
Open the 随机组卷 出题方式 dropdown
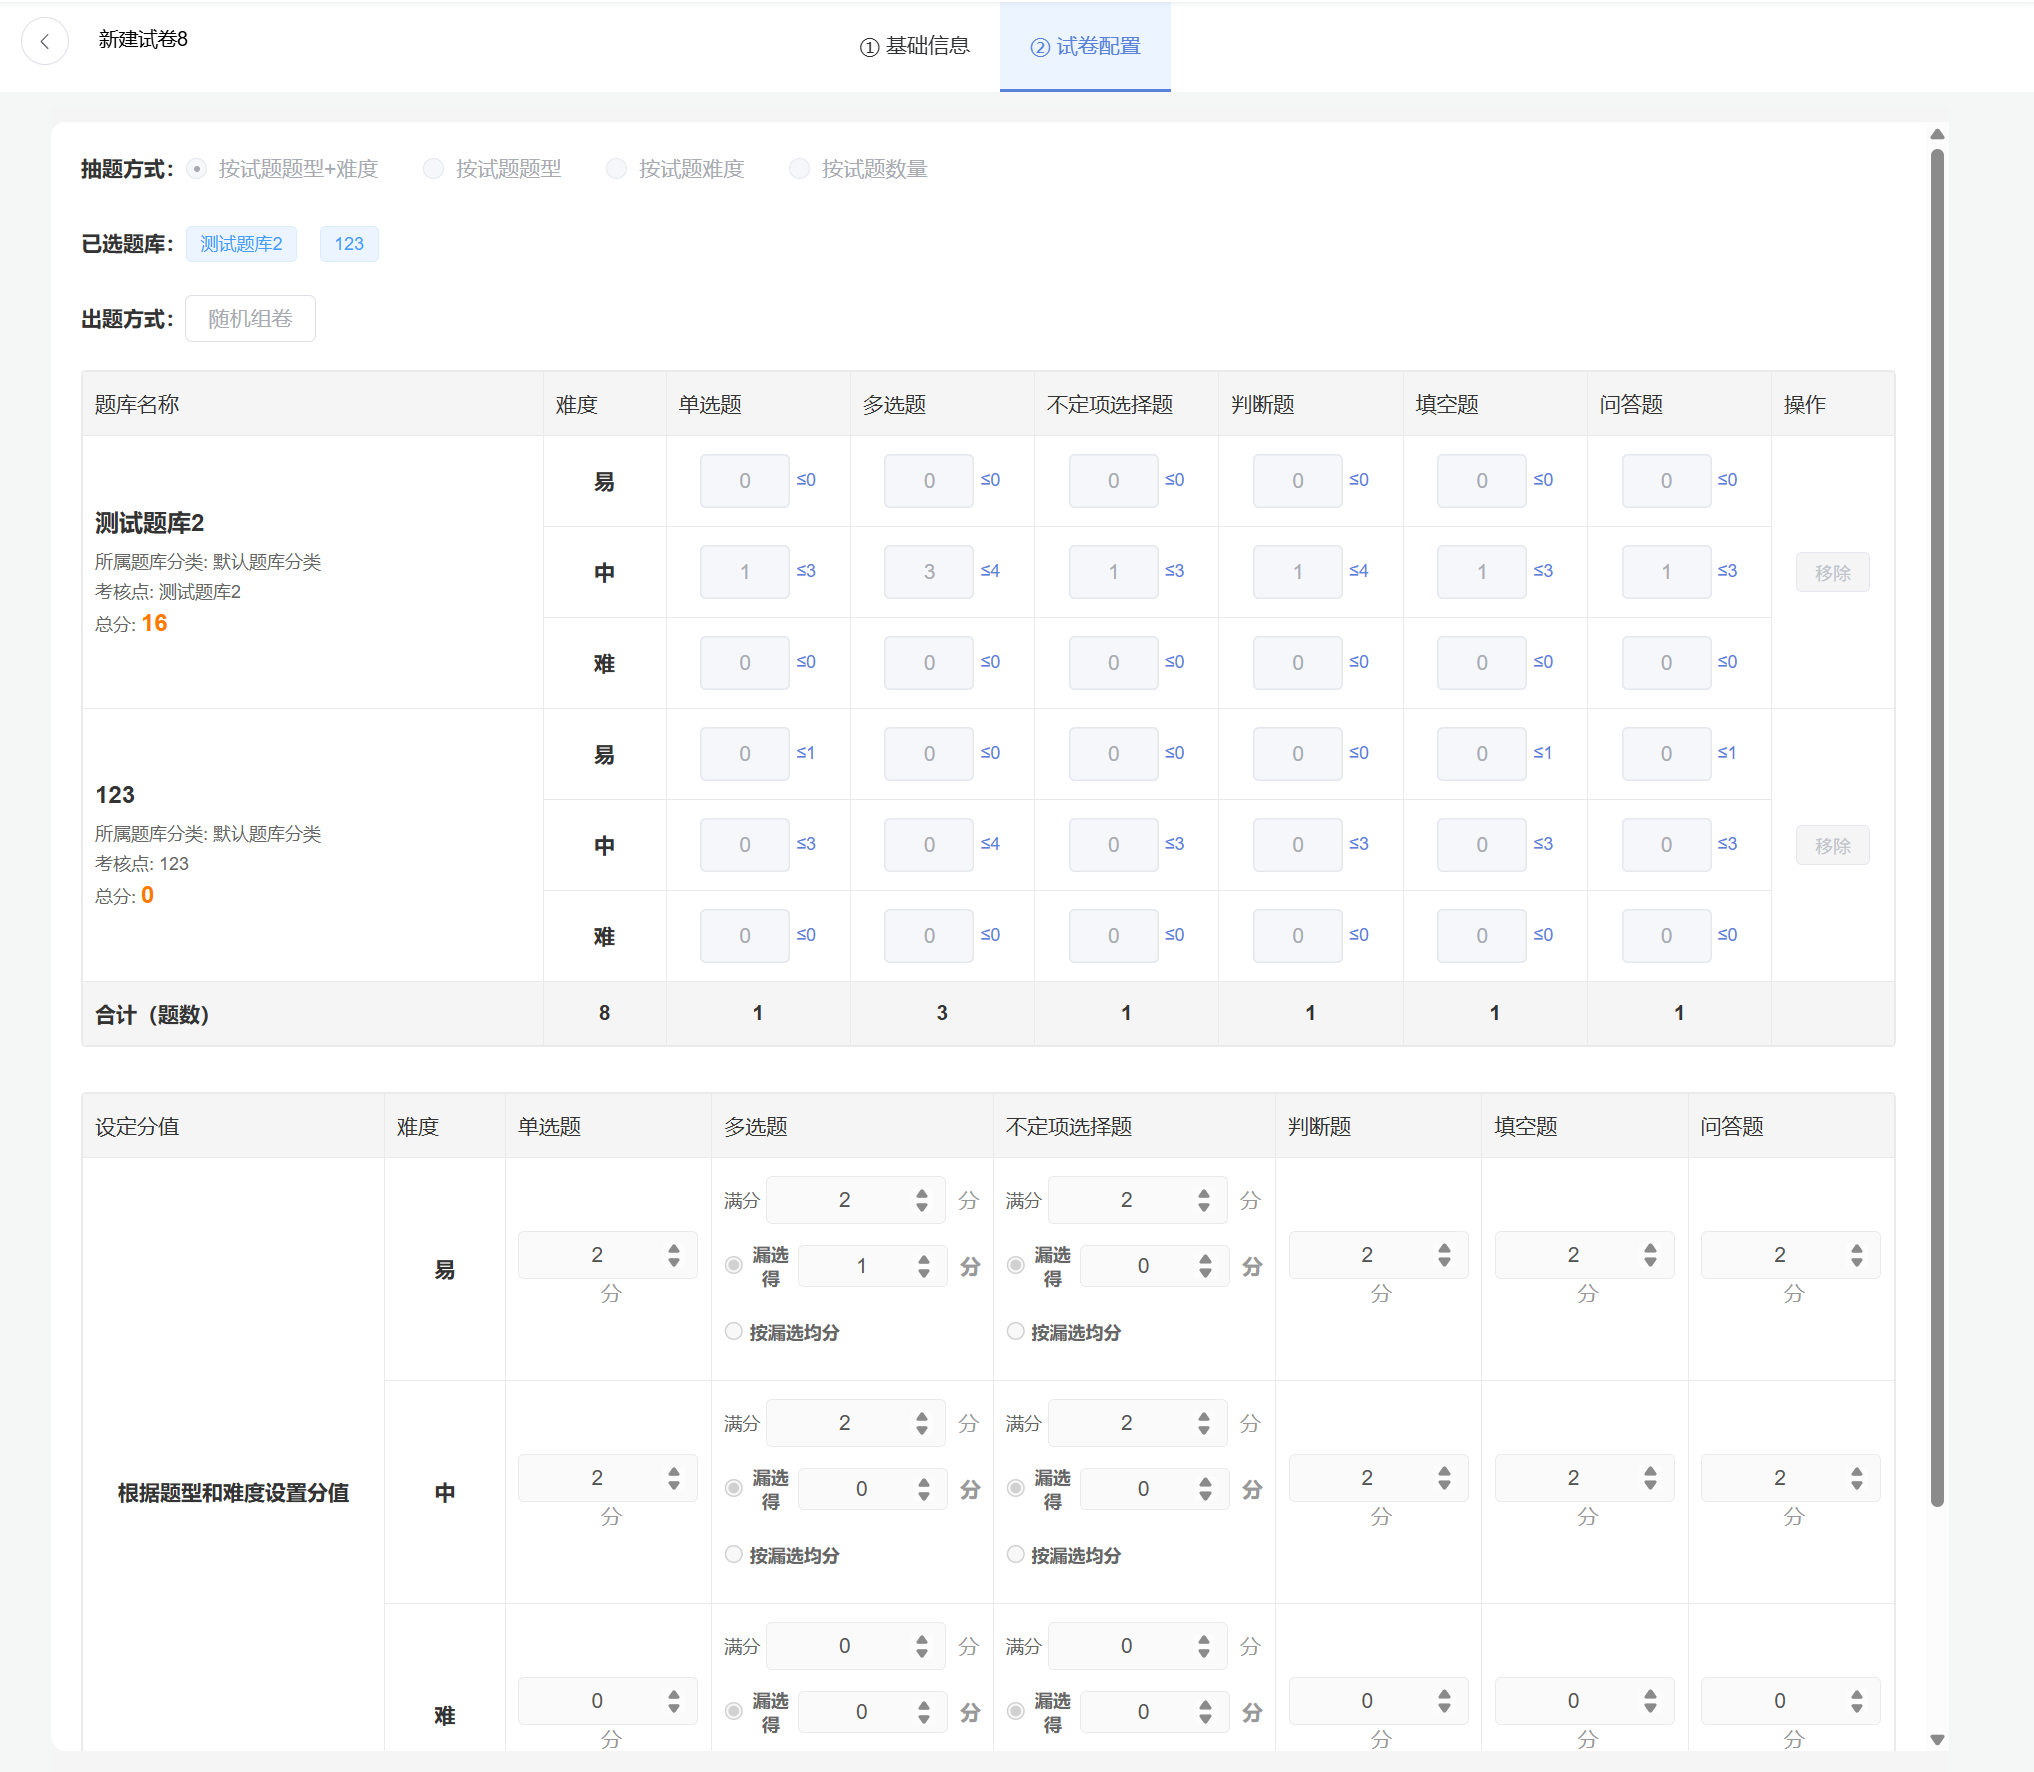pos(250,319)
